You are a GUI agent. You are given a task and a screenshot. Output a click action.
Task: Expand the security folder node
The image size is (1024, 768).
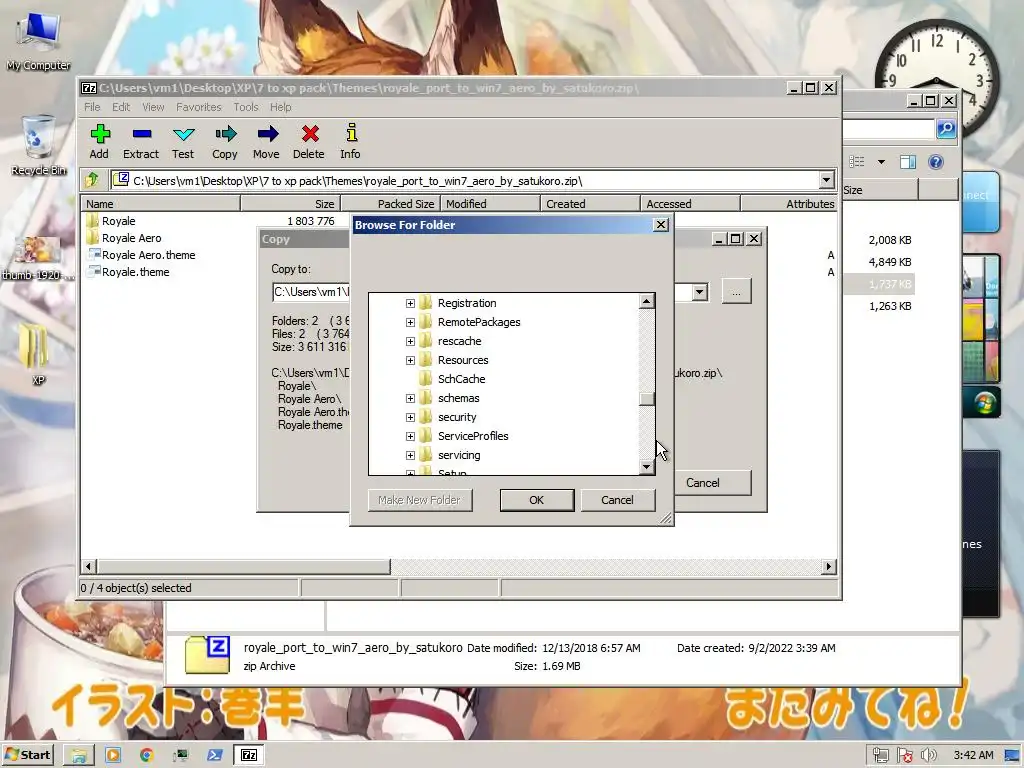click(x=410, y=417)
